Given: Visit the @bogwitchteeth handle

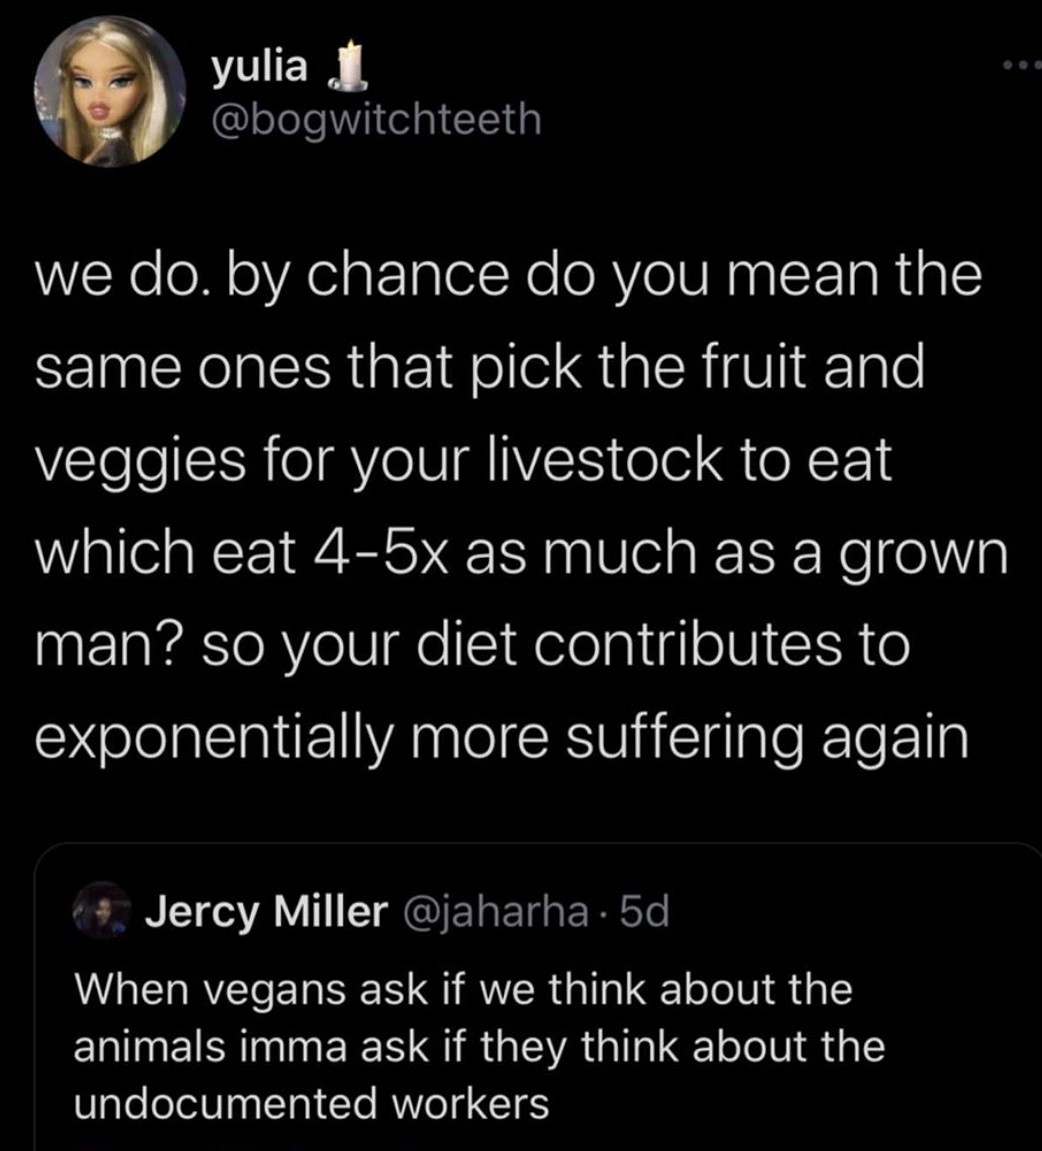Looking at the screenshot, I should point(375,120).
